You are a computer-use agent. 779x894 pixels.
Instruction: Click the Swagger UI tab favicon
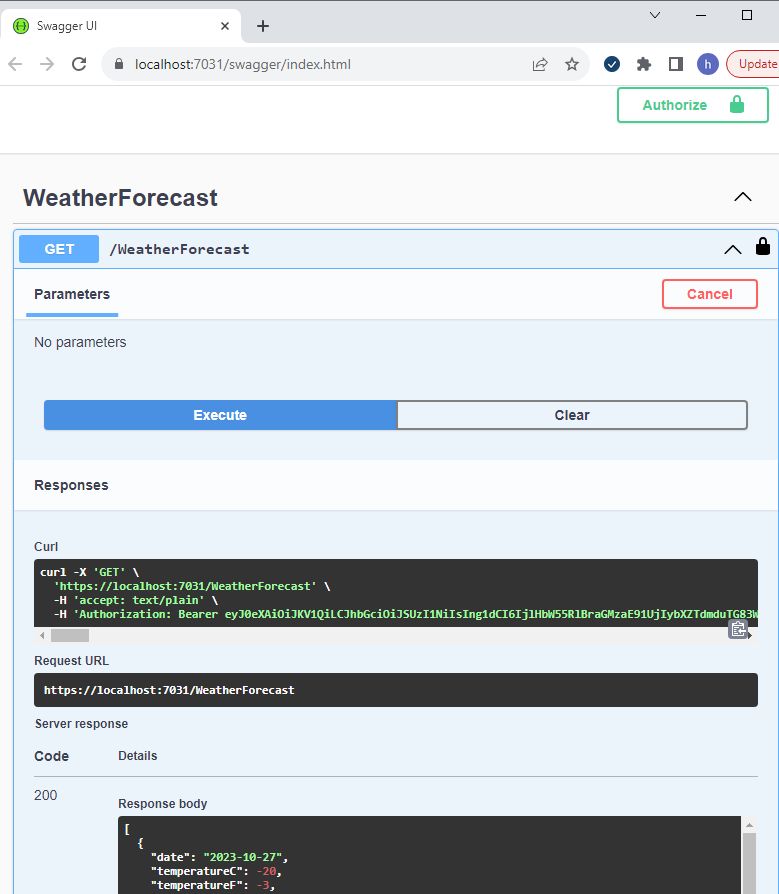[21, 26]
